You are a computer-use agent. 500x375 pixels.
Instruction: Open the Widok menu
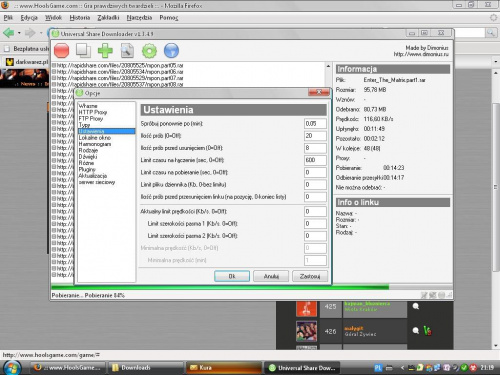[x=53, y=18]
